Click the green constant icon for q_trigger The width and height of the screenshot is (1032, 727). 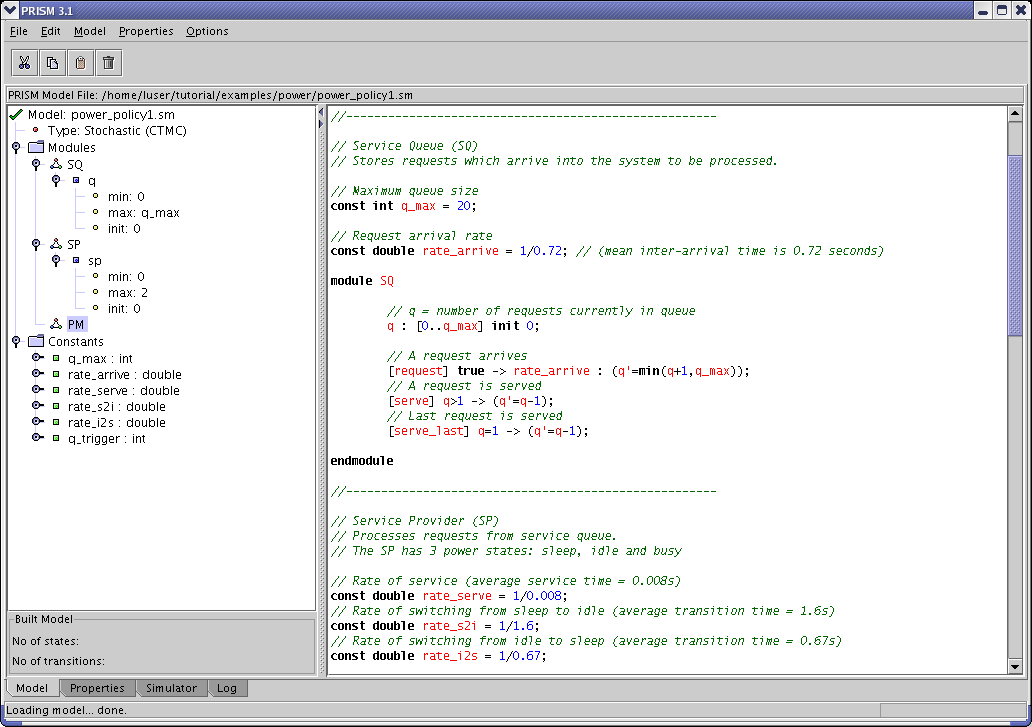point(56,438)
